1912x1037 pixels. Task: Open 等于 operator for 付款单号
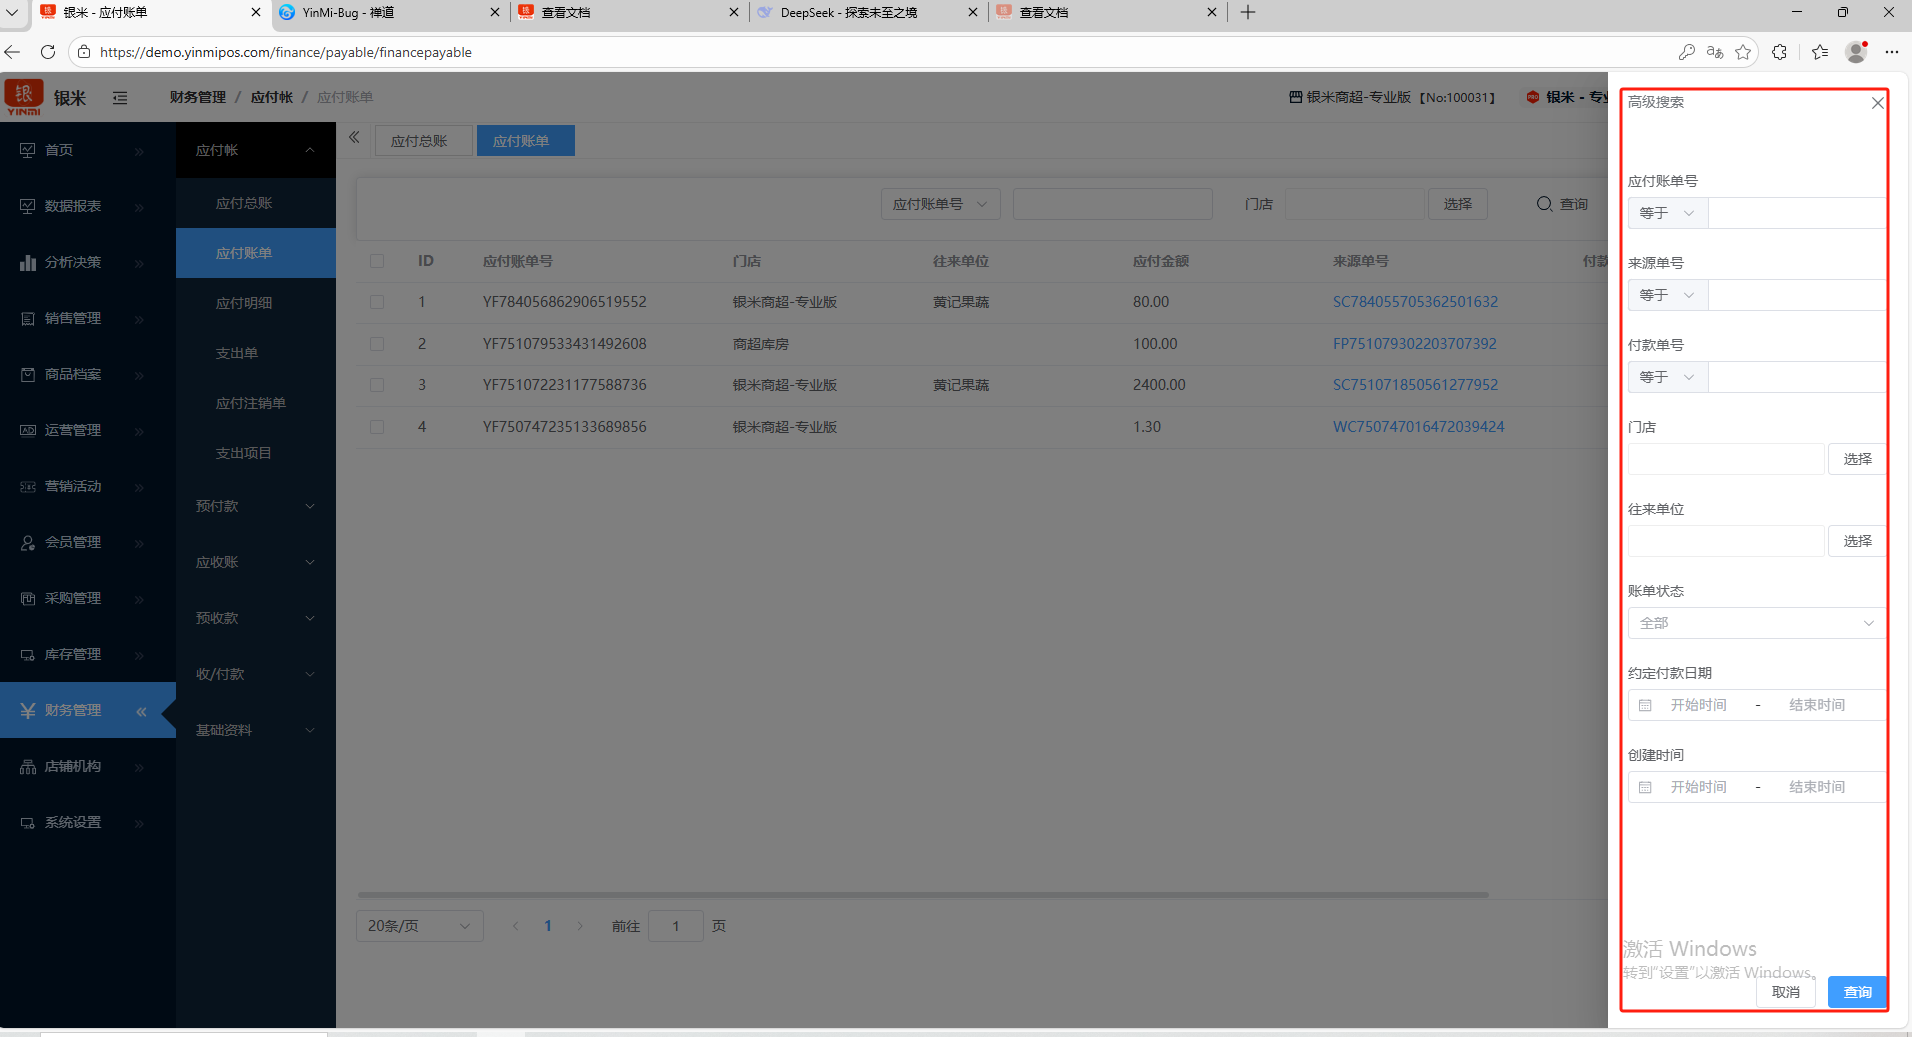click(x=1667, y=377)
